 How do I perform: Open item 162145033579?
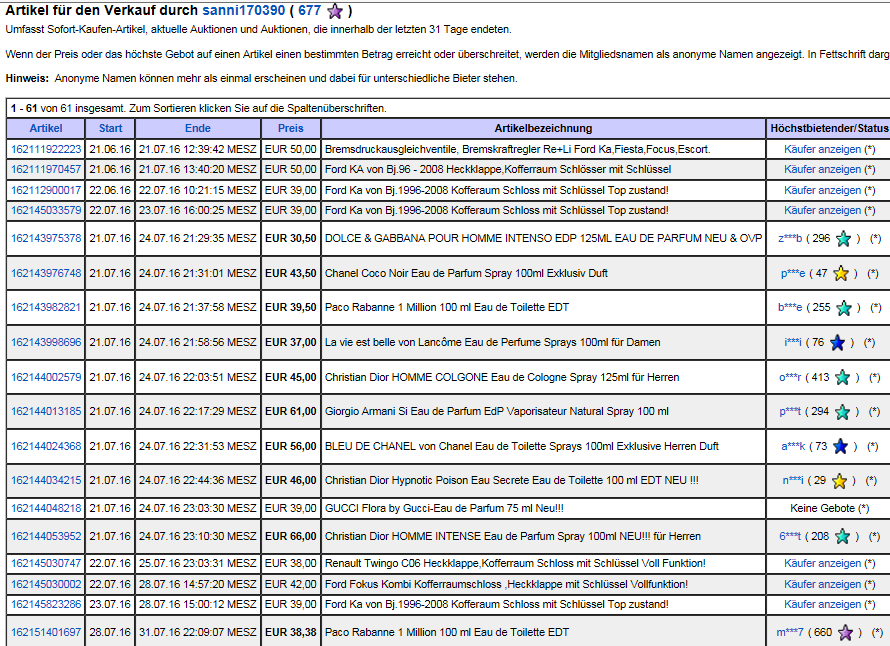coord(46,210)
